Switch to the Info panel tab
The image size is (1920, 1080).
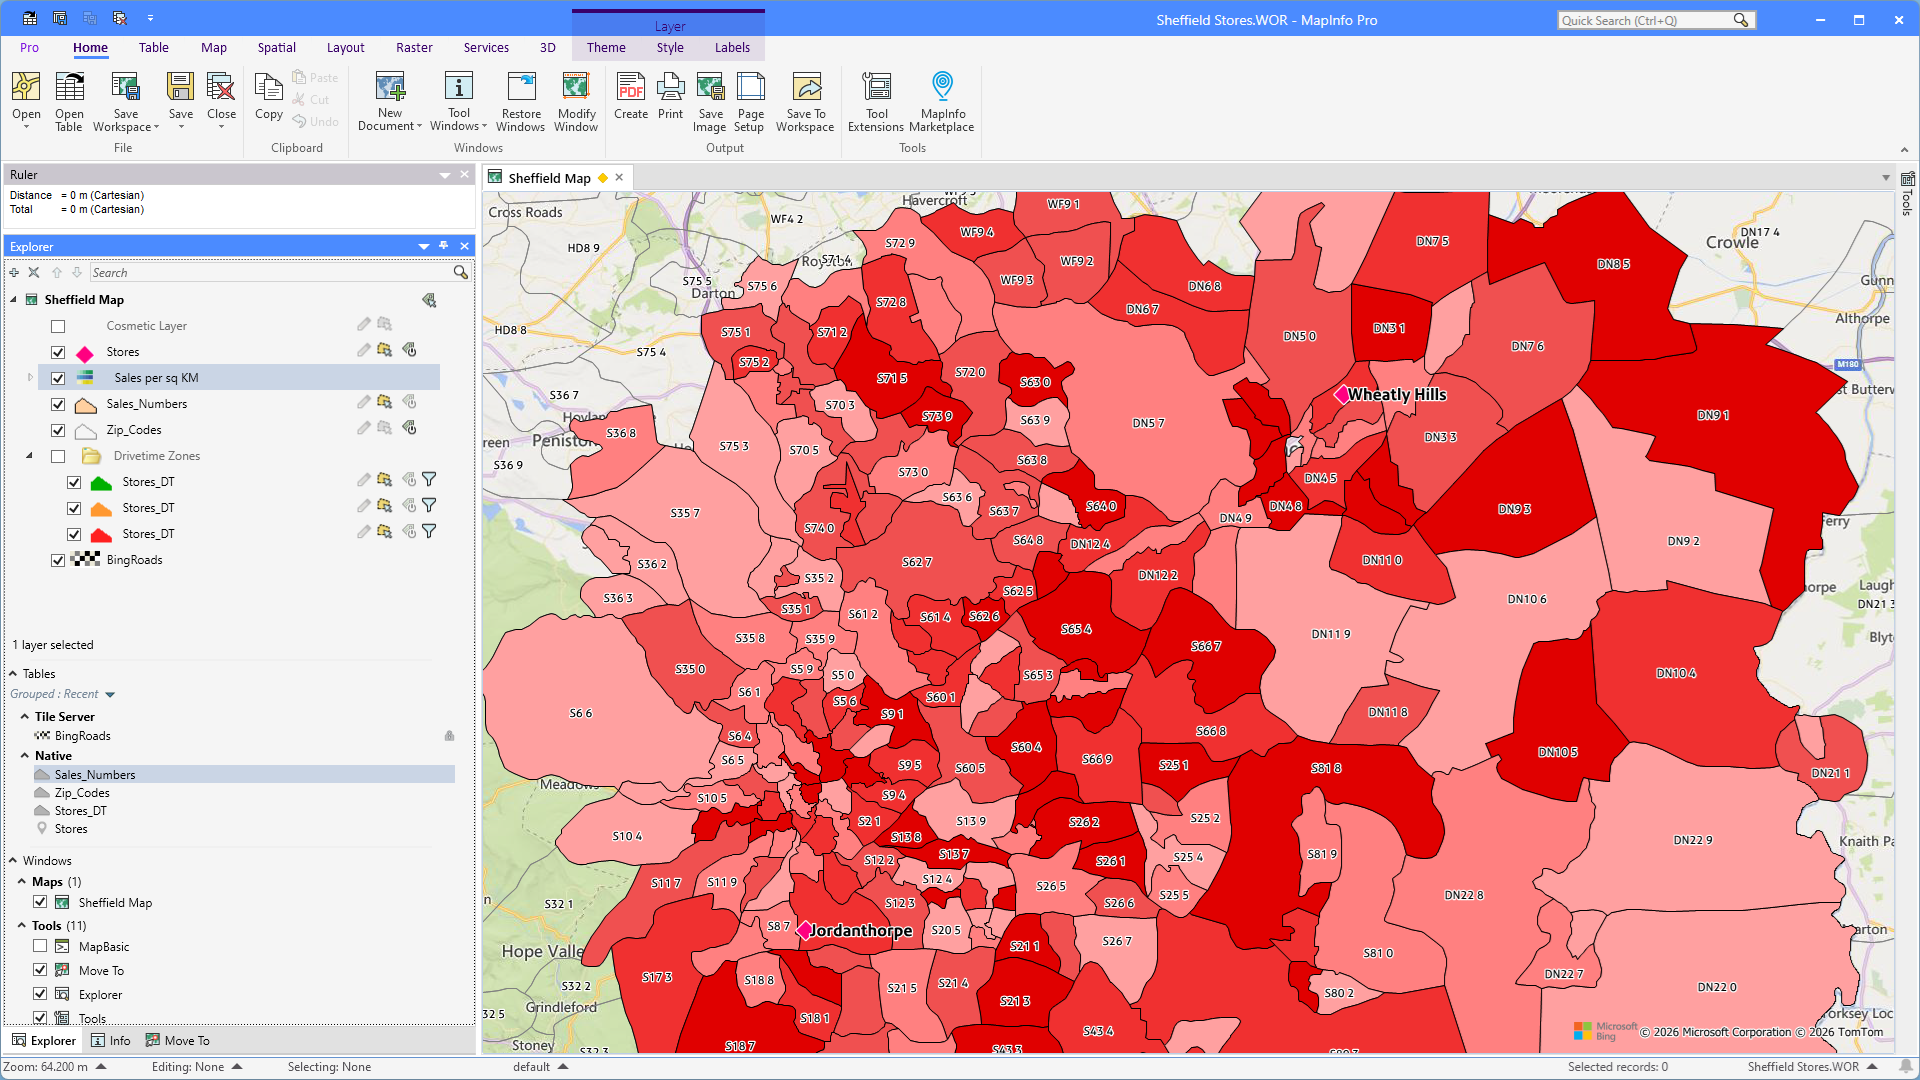coord(111,1040)
